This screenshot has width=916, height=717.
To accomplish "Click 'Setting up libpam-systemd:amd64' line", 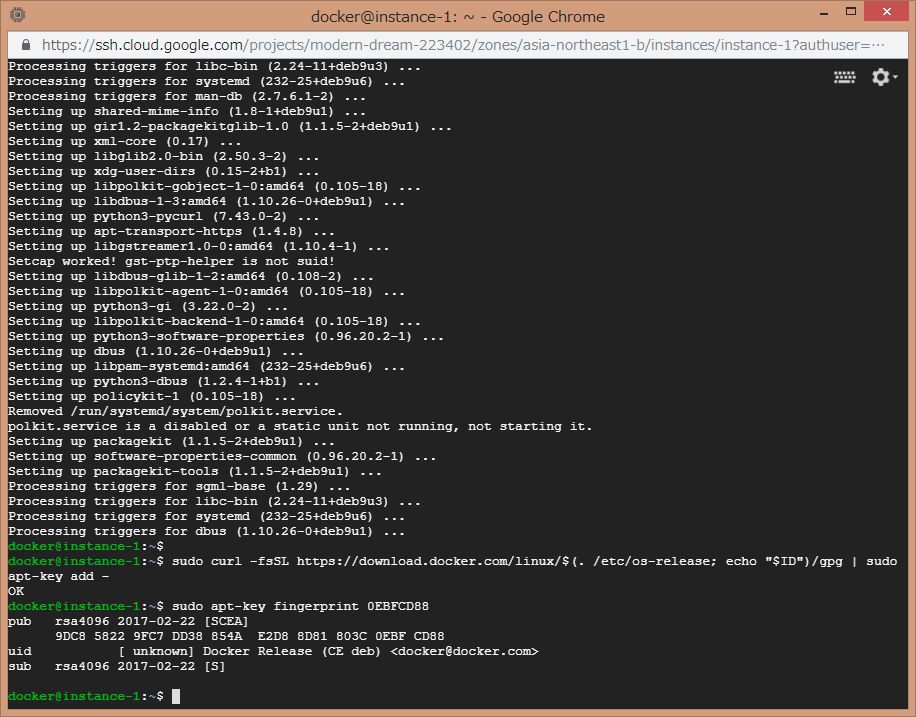I will pos(206,366).
